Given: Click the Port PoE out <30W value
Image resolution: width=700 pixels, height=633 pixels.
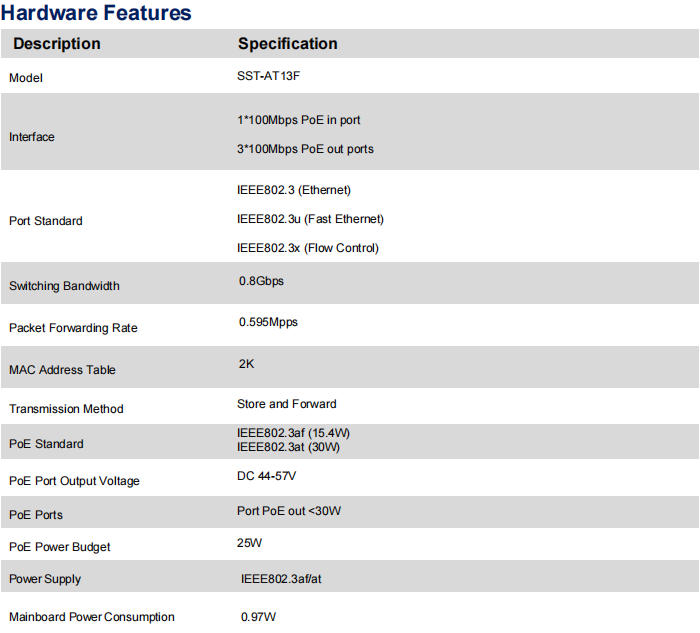Looking at the screenshot, I should pos(289,511).
